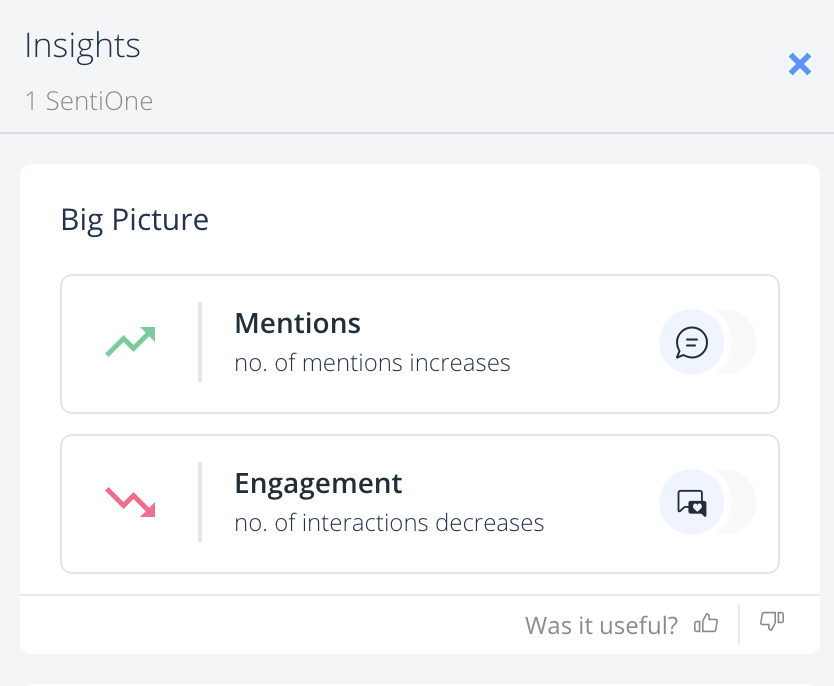
Task: Click the vertical divider in Engagement card
Action: click(200, 502)
